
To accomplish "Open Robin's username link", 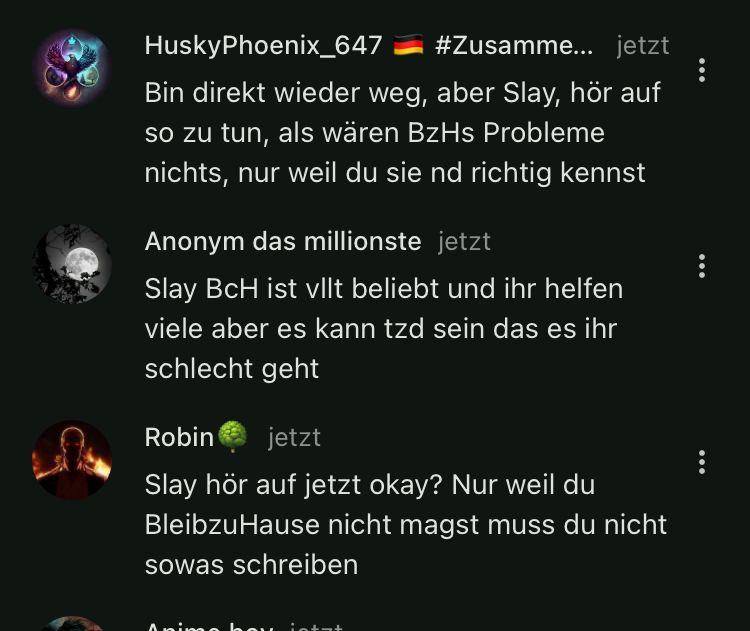I will [179, 437].
